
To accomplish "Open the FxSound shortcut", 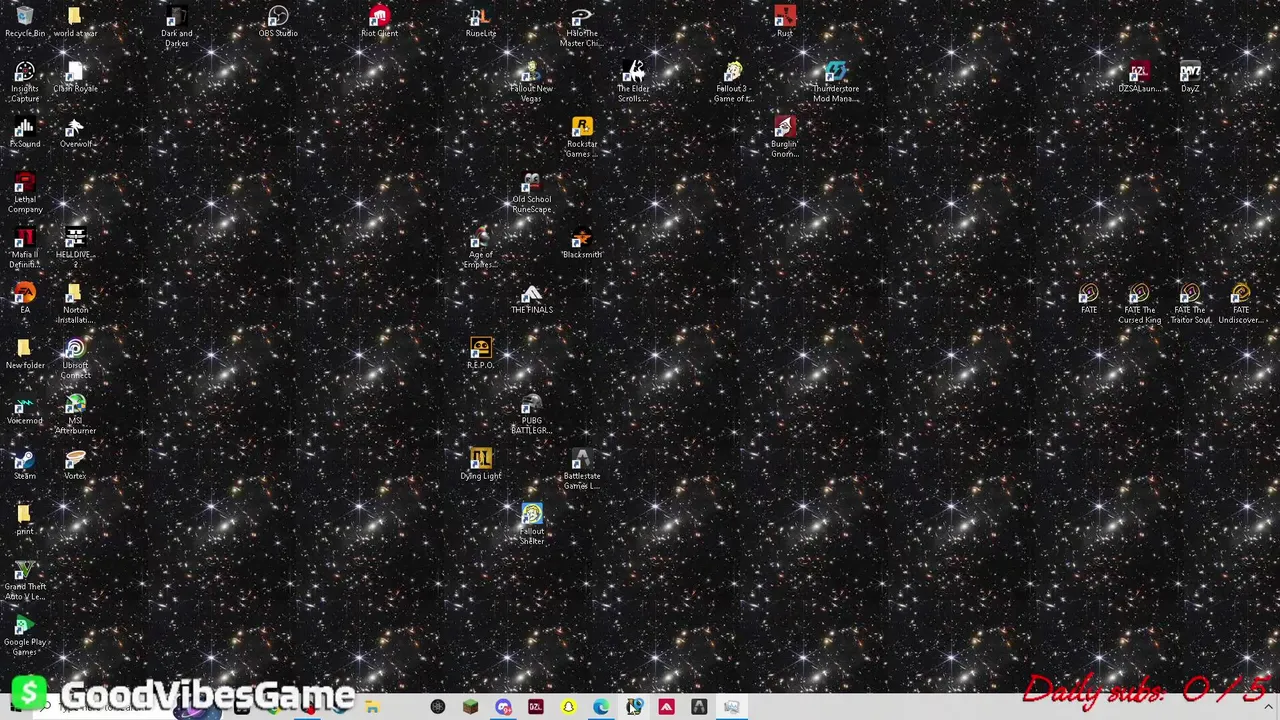I will click(x=25, y=132).
